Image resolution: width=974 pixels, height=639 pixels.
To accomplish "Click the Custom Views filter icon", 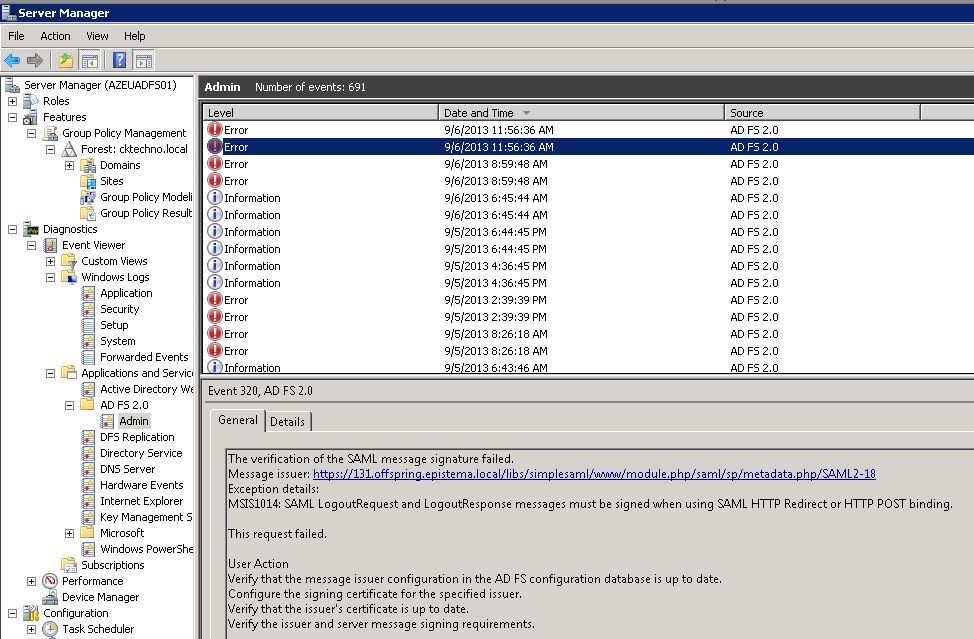I will tap(69, 261).
